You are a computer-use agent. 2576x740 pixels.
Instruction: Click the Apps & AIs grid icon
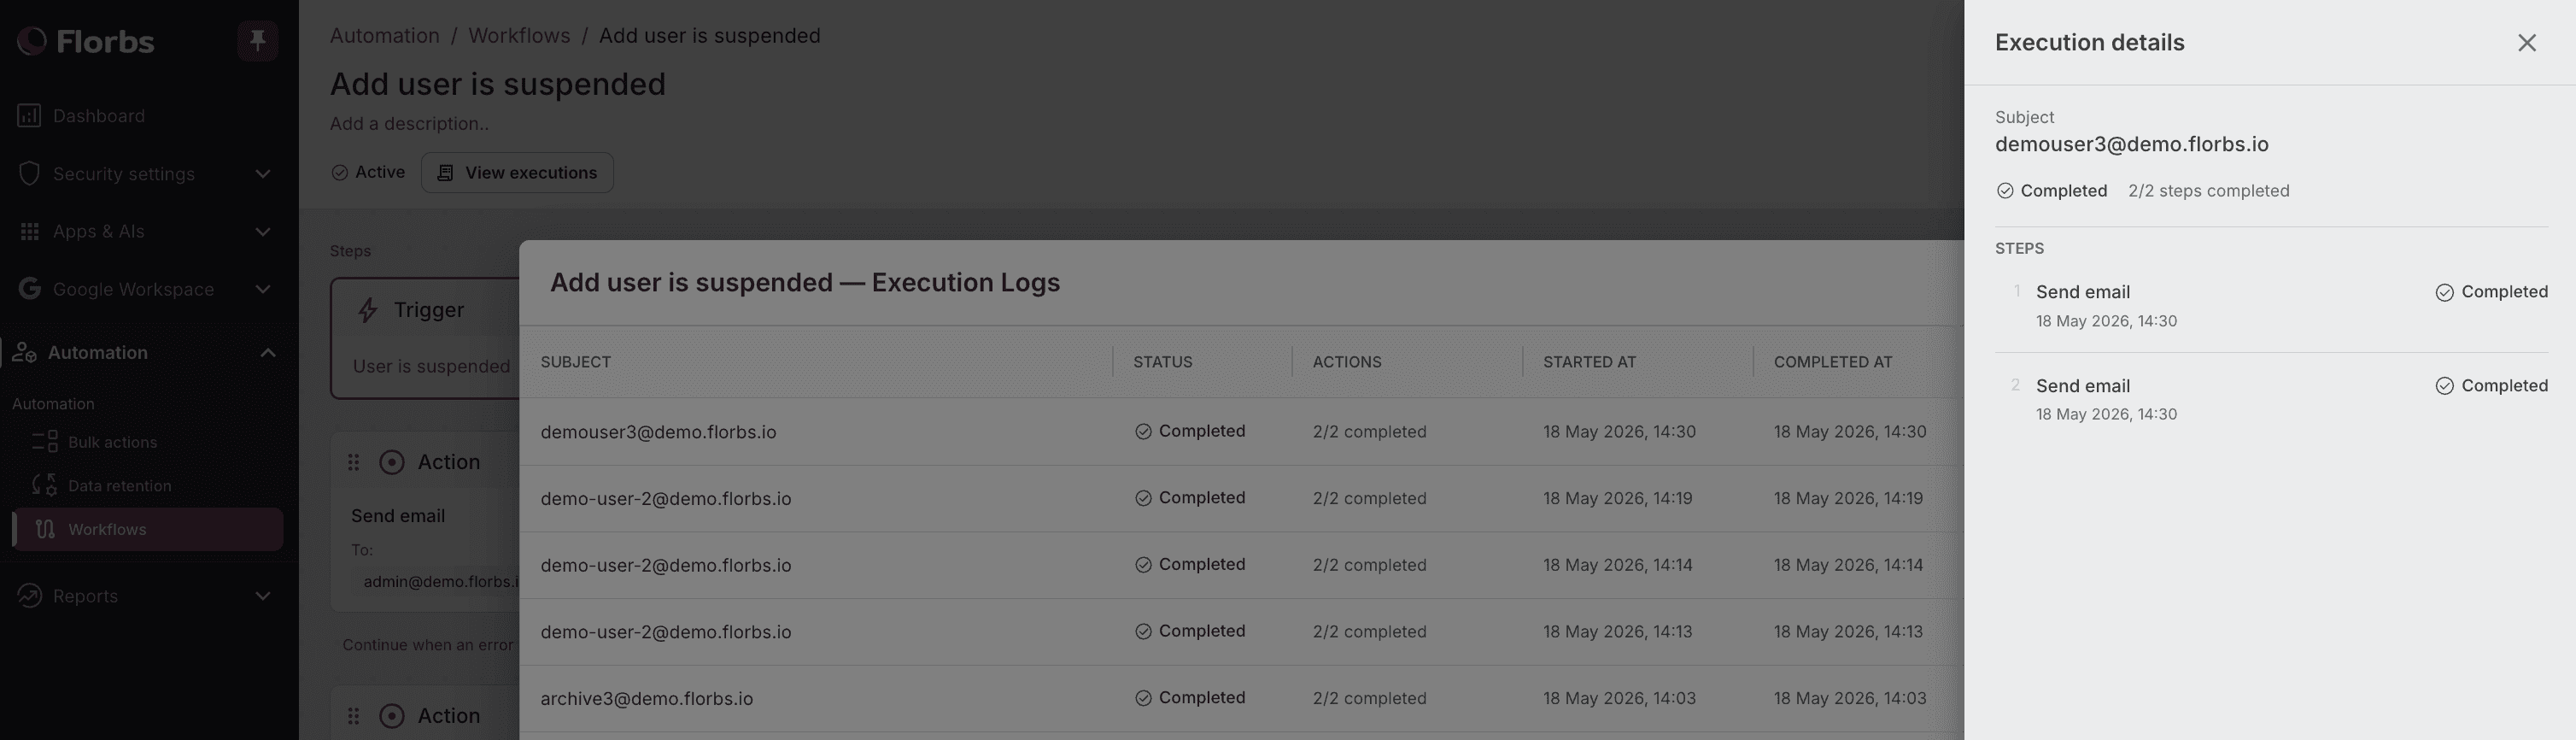pos(29,232)
